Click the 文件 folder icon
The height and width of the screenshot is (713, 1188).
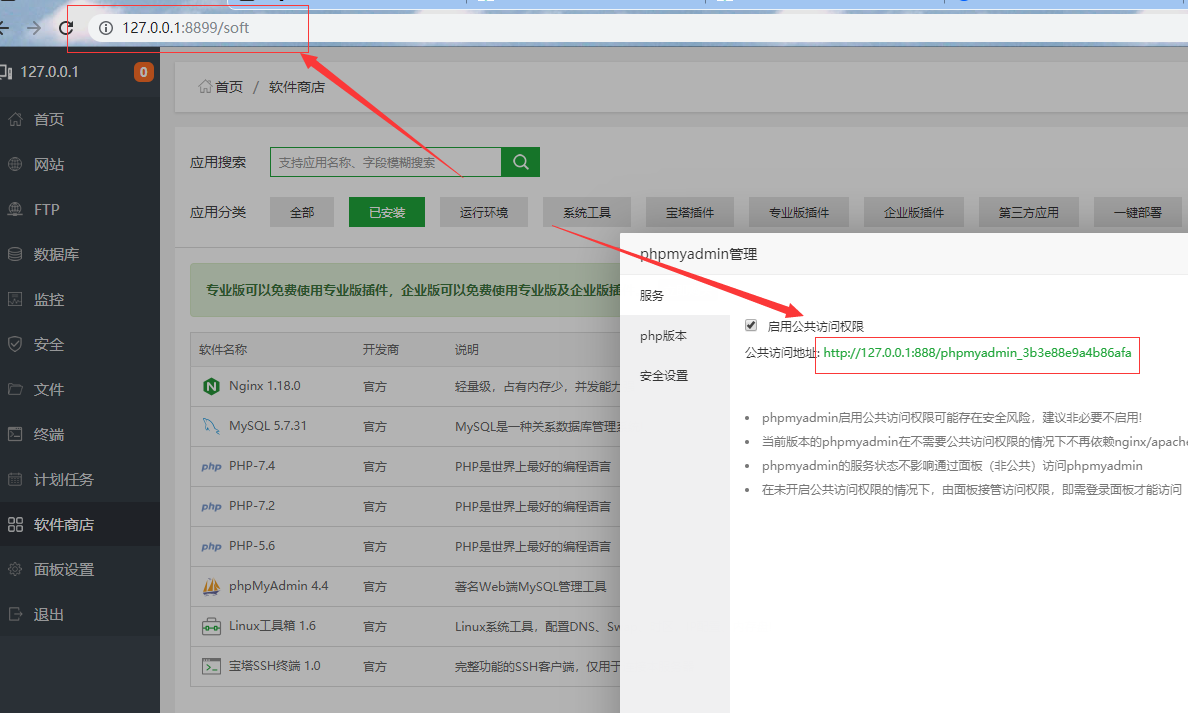click(x=15, y=389)
